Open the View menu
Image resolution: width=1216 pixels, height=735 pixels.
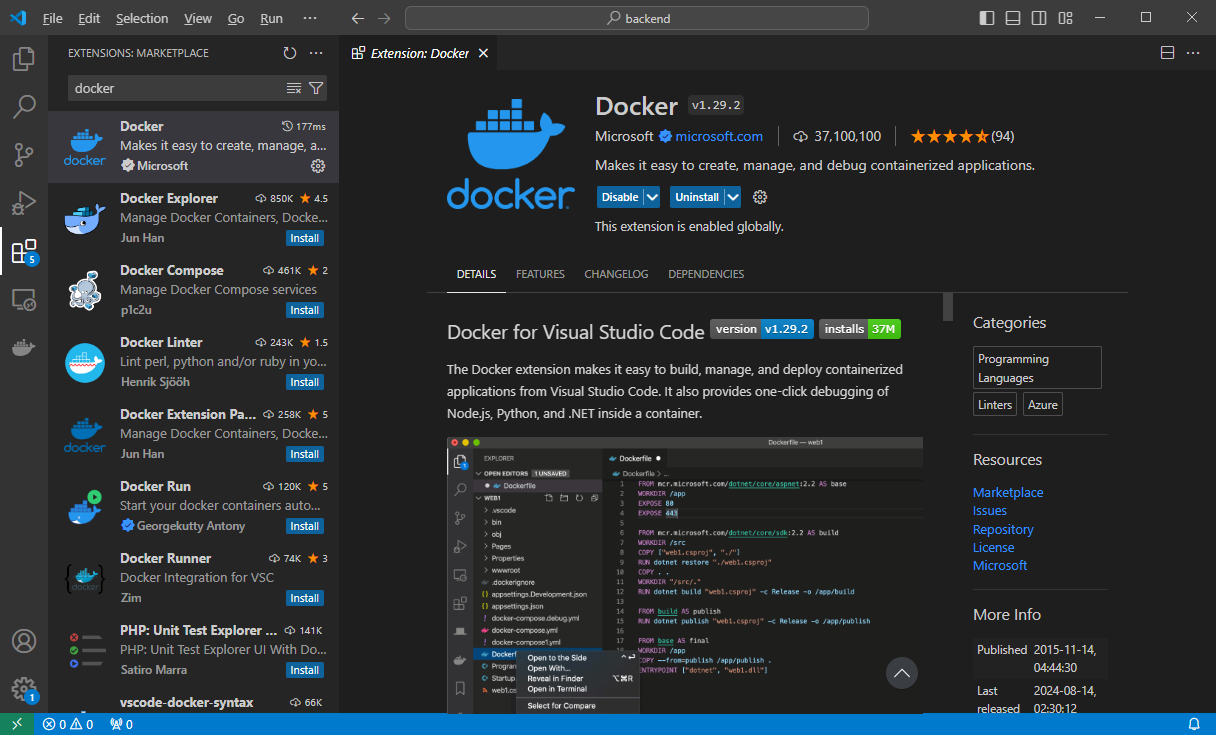coord(198,18)
